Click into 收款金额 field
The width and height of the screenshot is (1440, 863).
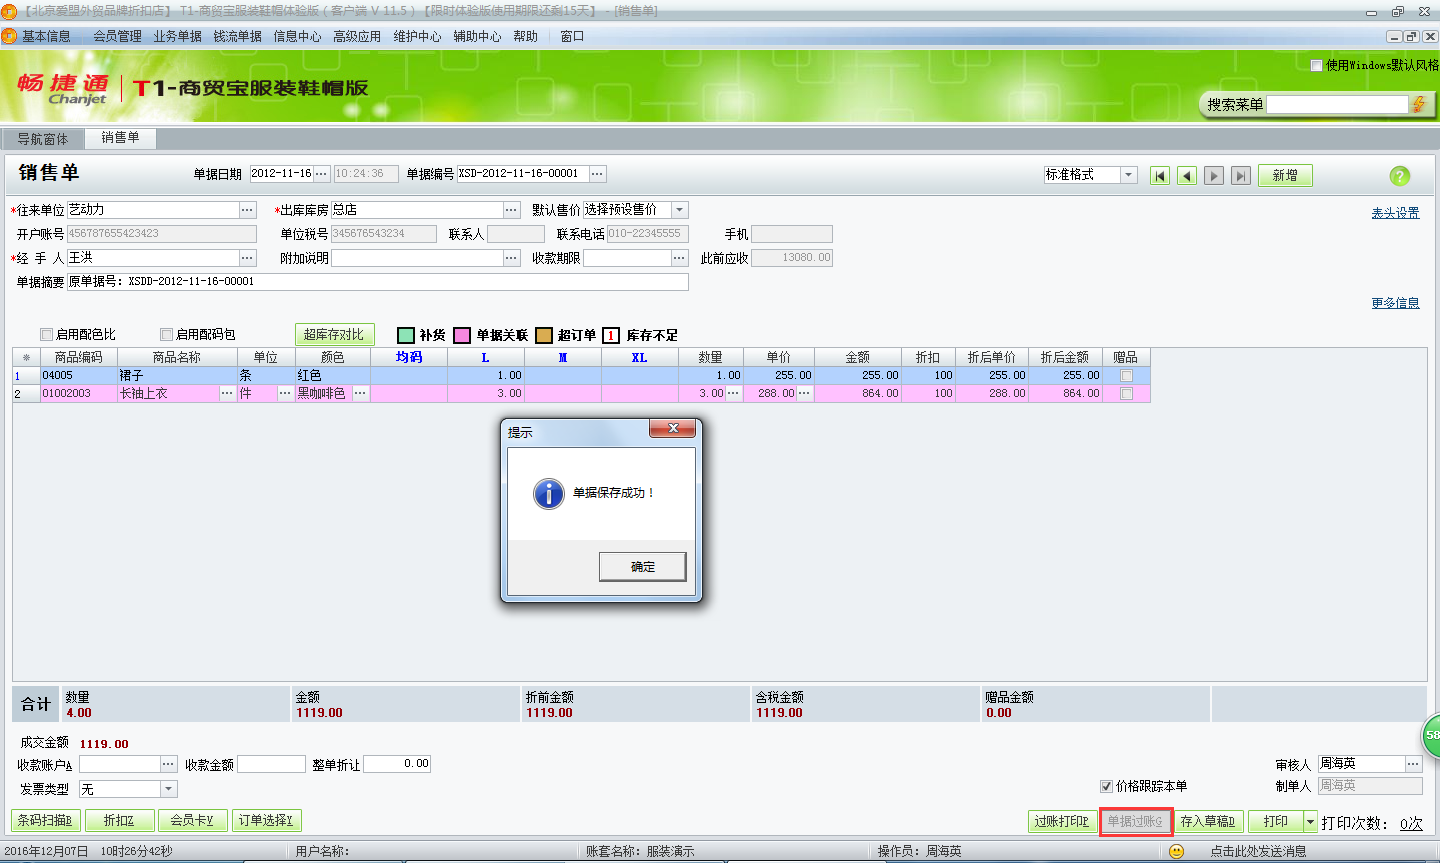[271, 764]
